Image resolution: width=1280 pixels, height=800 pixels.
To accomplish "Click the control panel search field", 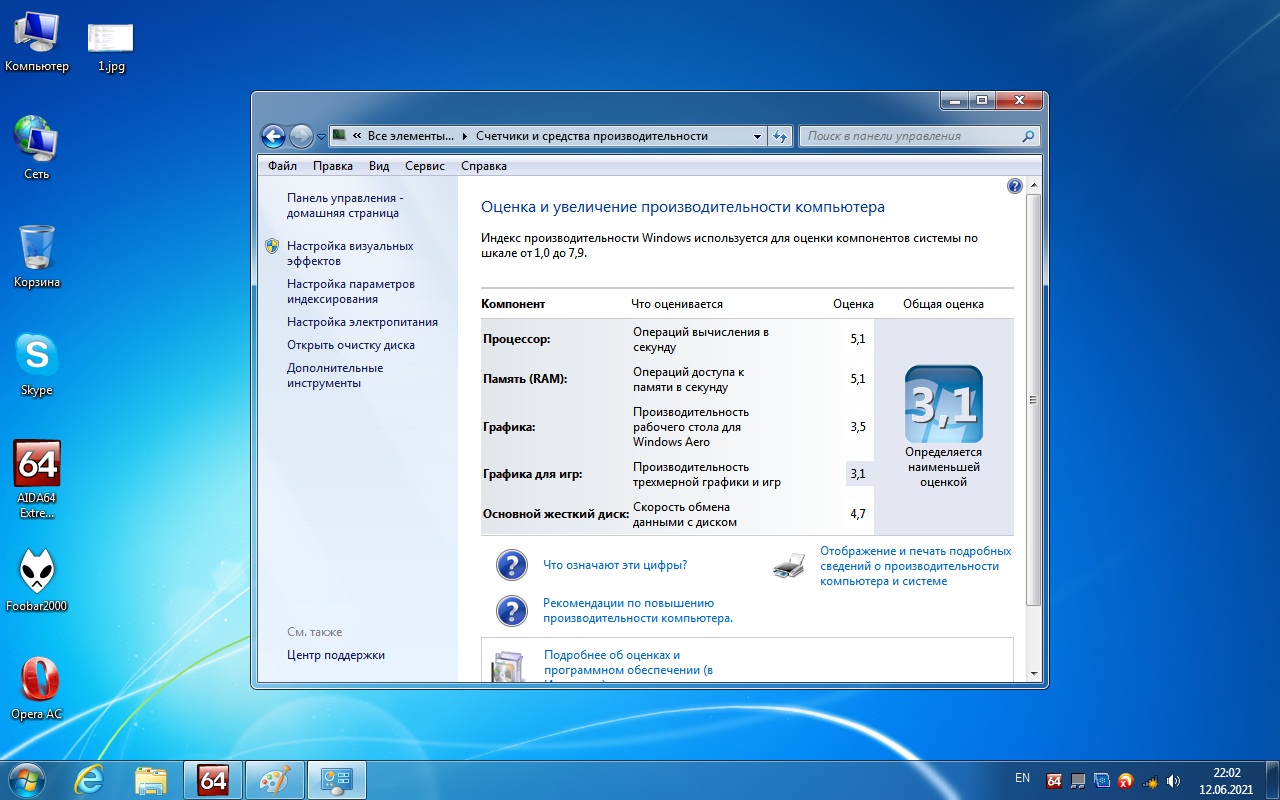I will (x=920, y=136).
